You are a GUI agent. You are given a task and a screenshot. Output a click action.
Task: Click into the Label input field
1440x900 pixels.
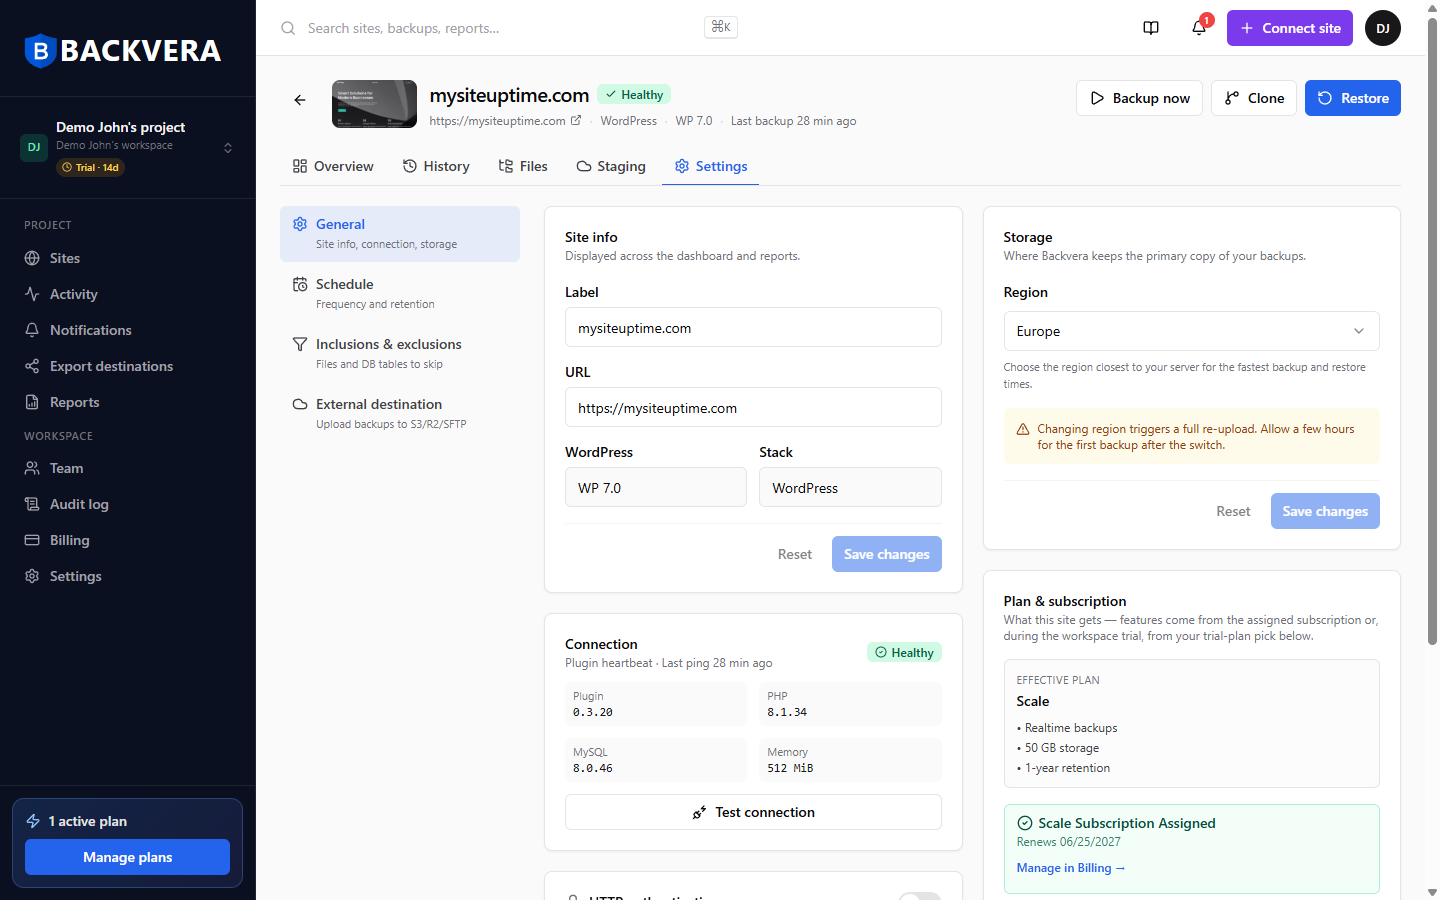pyautogui.click(x=753, y=327)
